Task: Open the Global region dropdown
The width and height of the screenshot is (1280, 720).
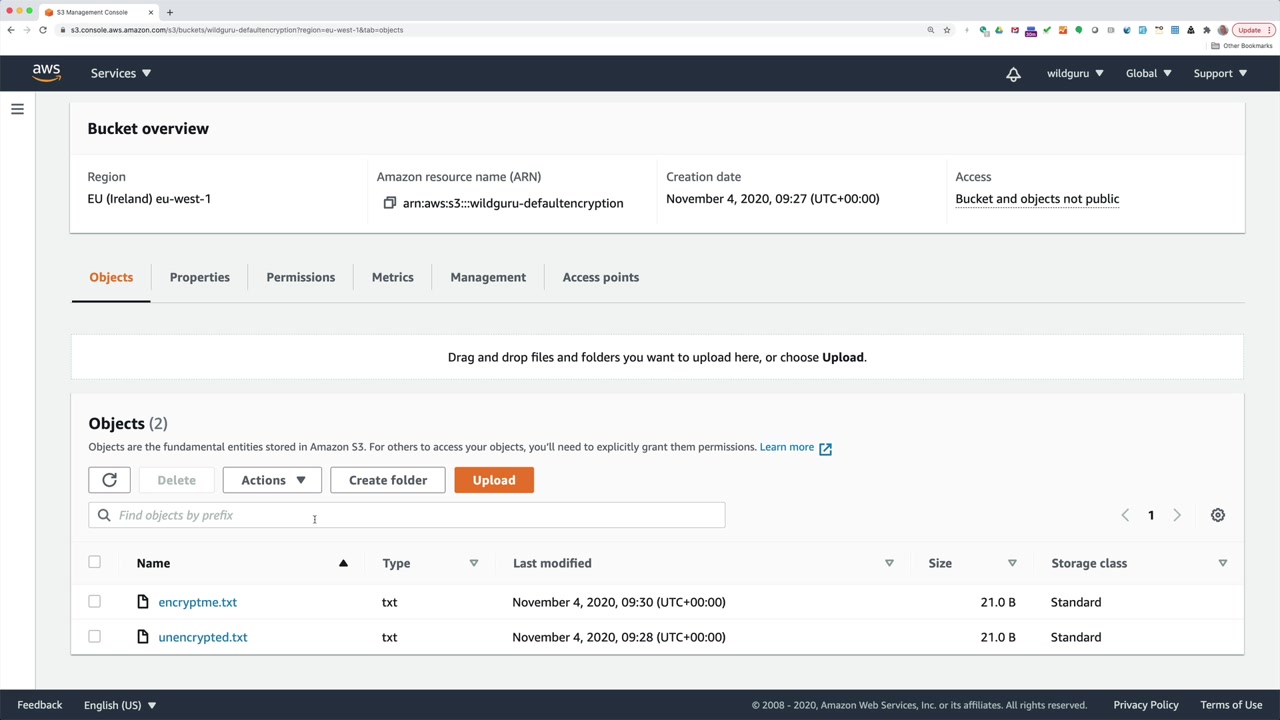Action: 1148,73
